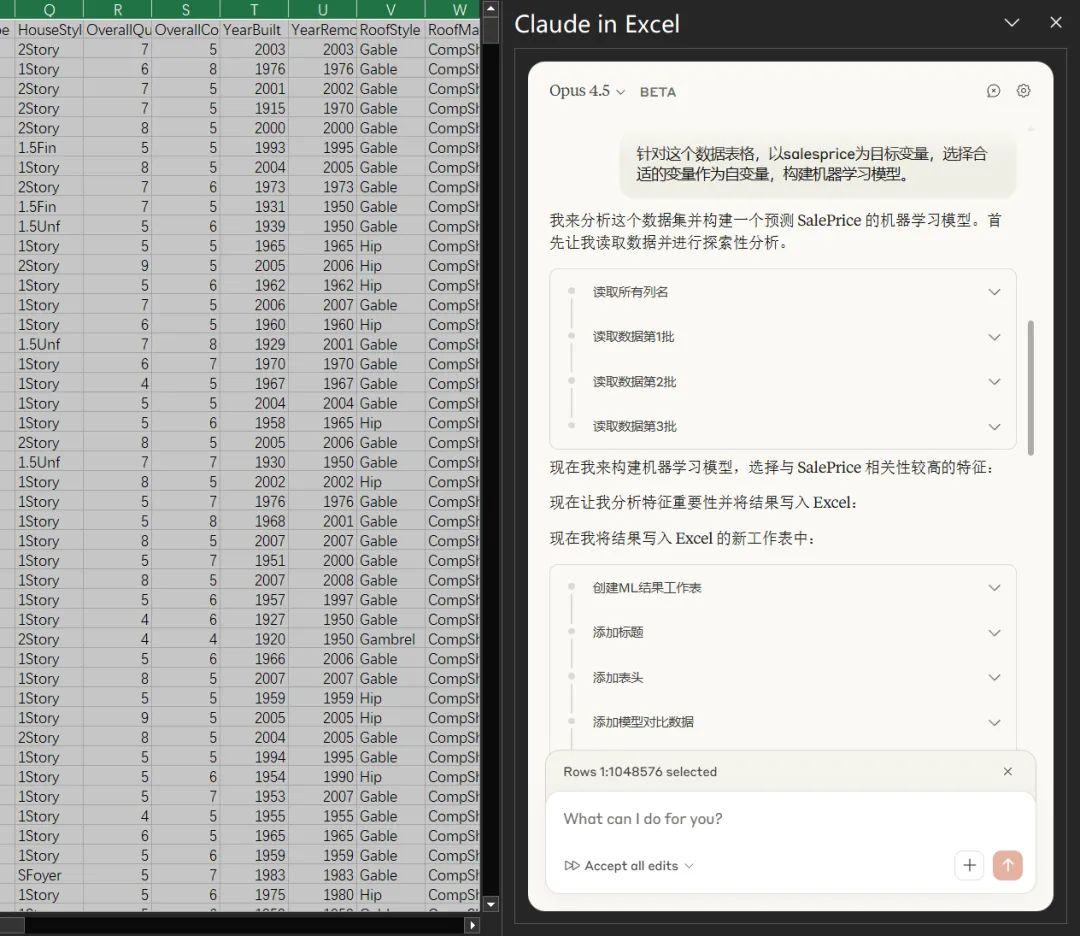Viewport: 1080px width, 936px height.
Task: Click the YearBuilt cell showing 1927
Action: (254, 620)
